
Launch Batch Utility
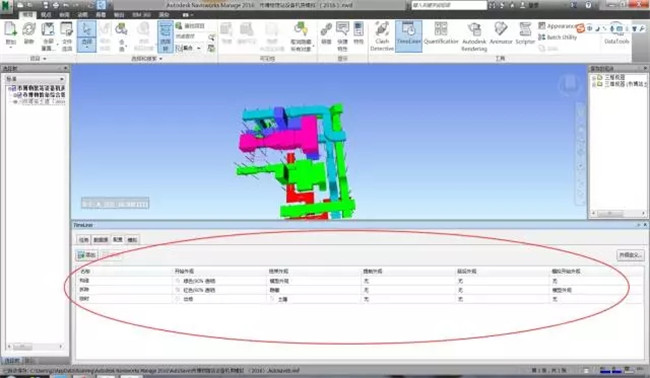click(558, 37)
